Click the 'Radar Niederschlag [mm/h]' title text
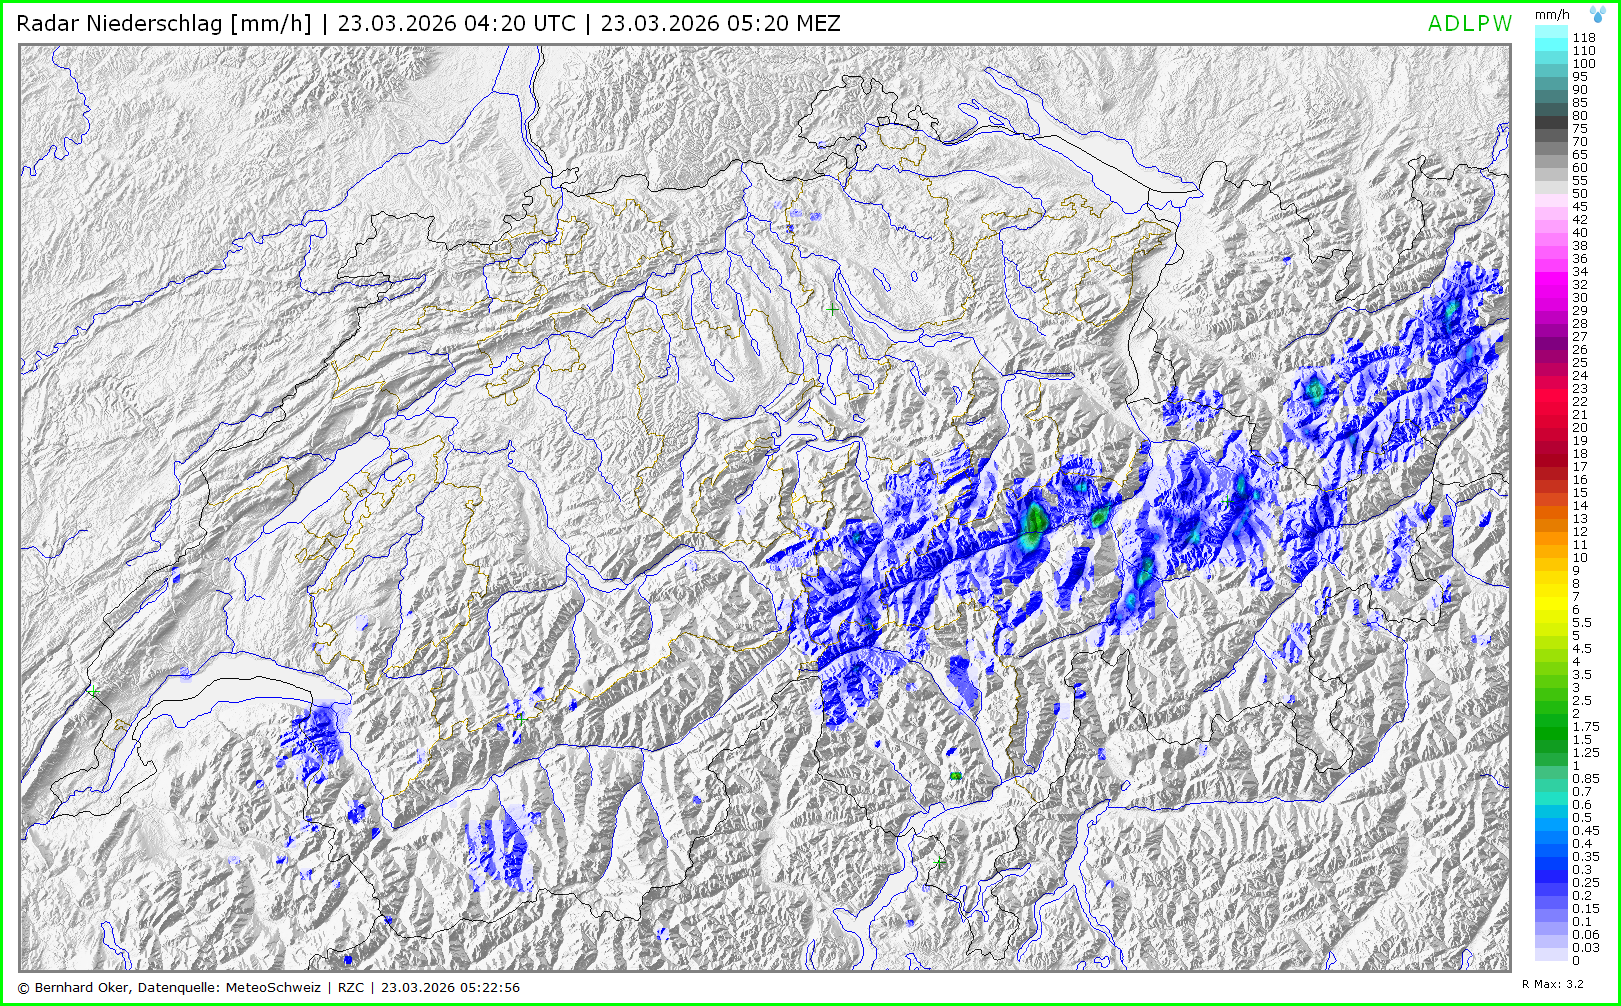The height and width of the screenshot is (1006, 1621). pos(164,24)
